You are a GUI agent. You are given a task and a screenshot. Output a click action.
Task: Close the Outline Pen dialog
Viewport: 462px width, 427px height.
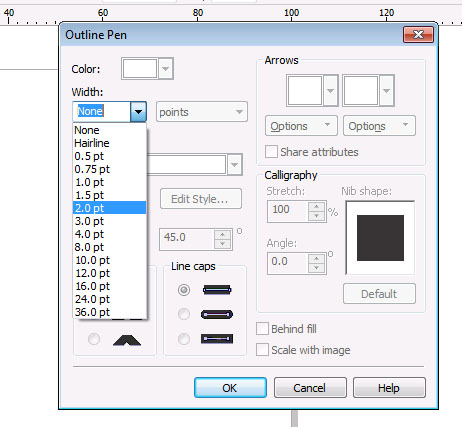(x=418, y=34)
